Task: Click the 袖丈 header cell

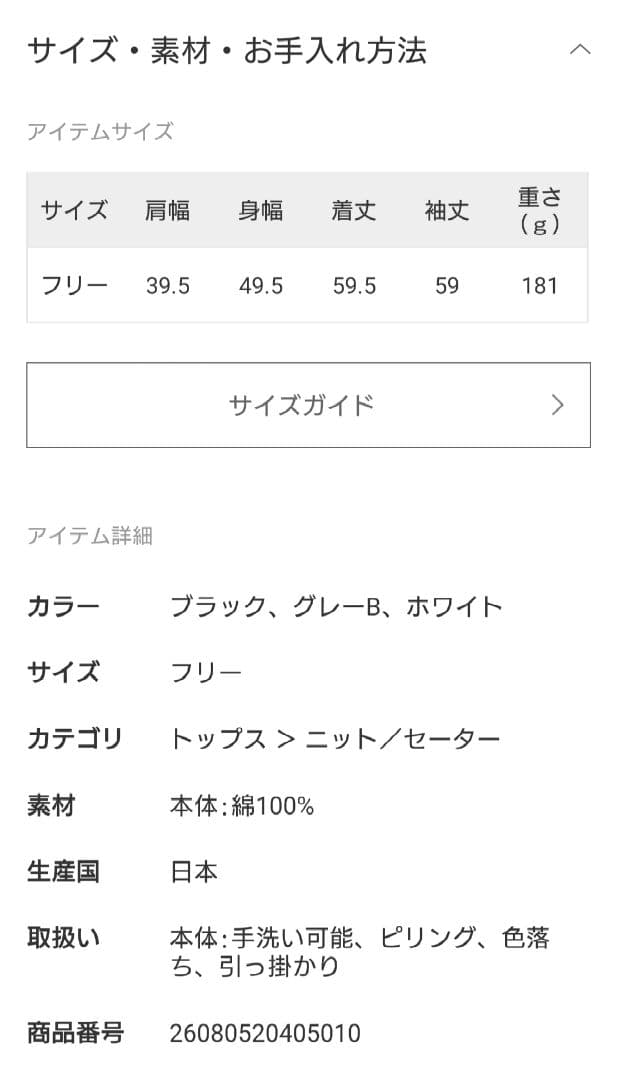Action: [x=445, y=211]
